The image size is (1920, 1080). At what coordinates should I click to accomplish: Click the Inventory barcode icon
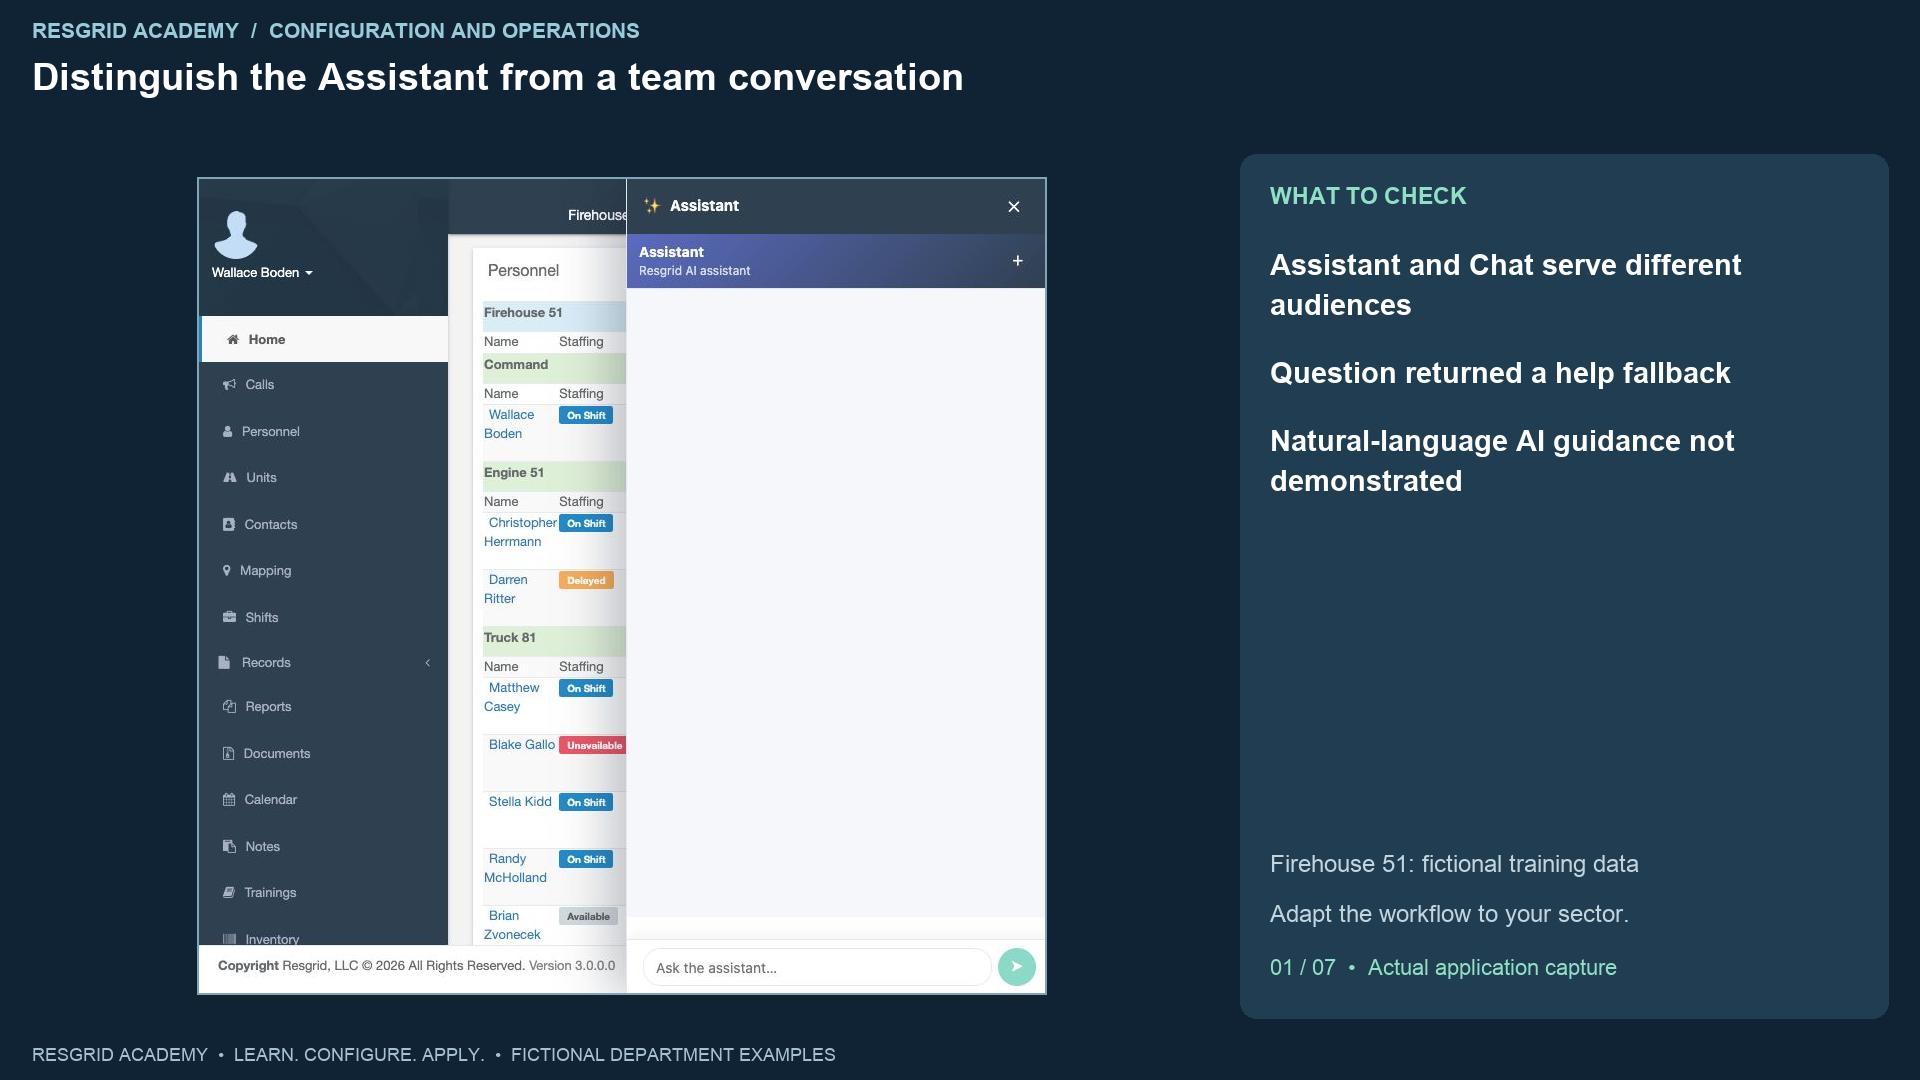point(229,939)
